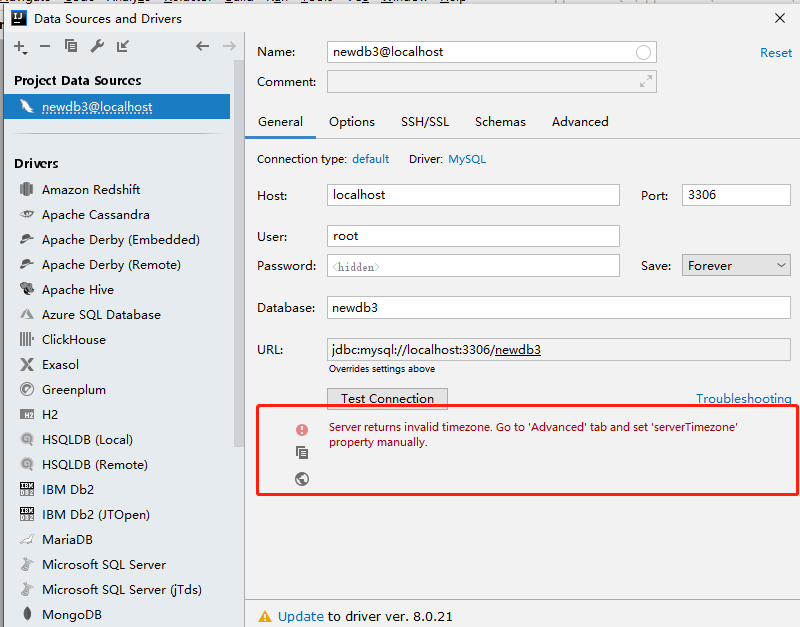Viewport: 800px width, 627px height.
Task: Click the Amazon Redshift driver icon
Action: pyautogui.click(x=27, y=189)
